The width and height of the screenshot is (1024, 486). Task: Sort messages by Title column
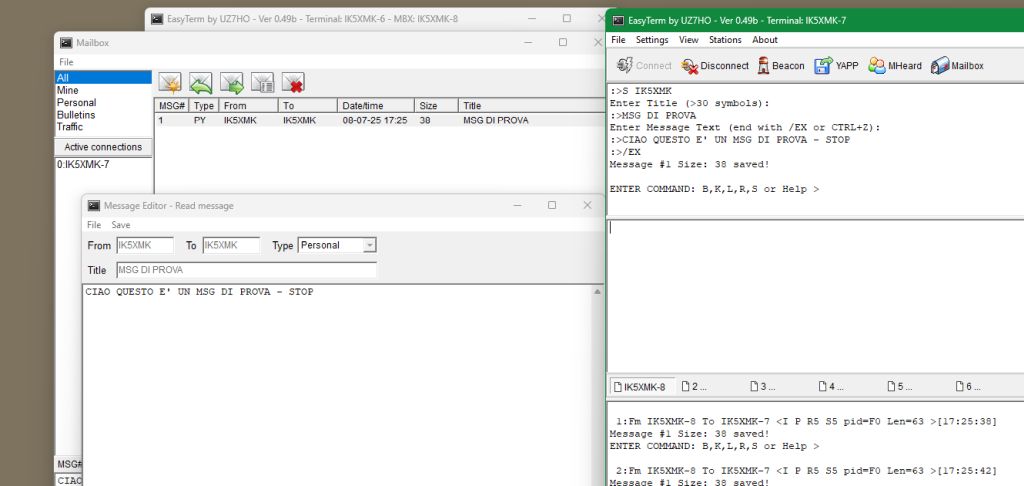click(532, 106)
